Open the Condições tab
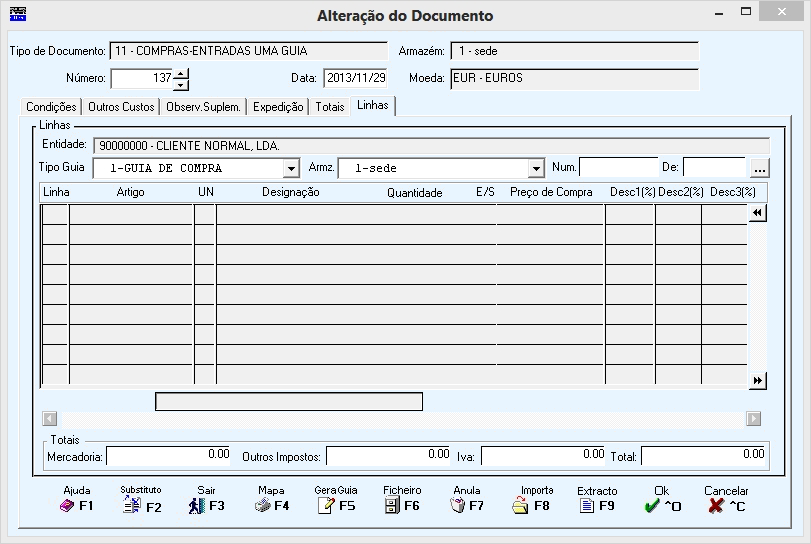 click(51, 107)
